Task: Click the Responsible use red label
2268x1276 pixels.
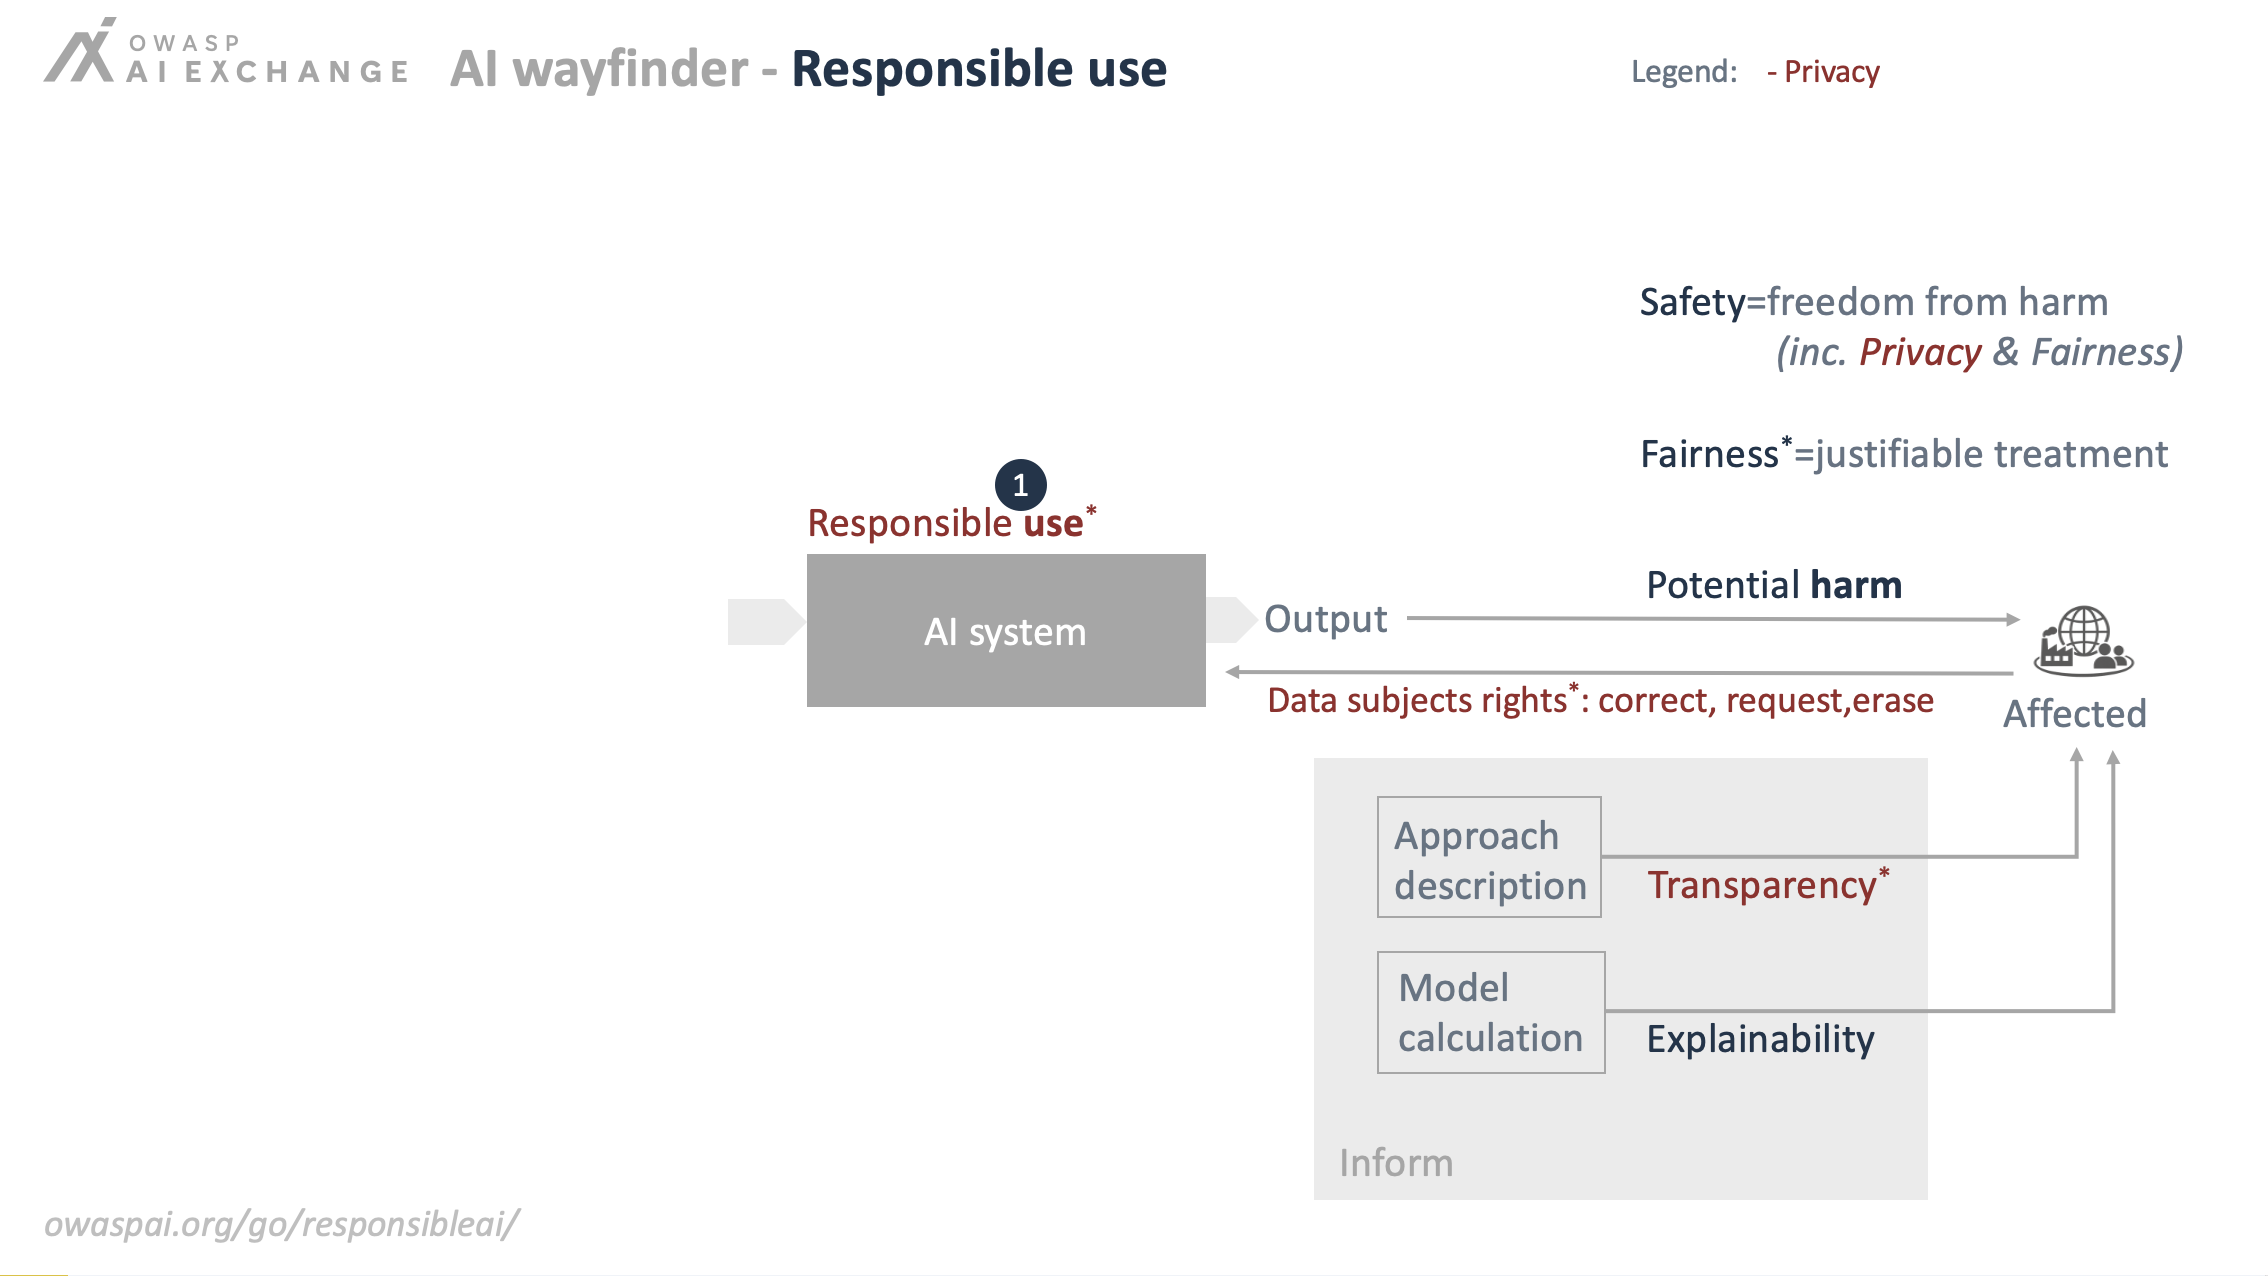Action: [951, 522]
